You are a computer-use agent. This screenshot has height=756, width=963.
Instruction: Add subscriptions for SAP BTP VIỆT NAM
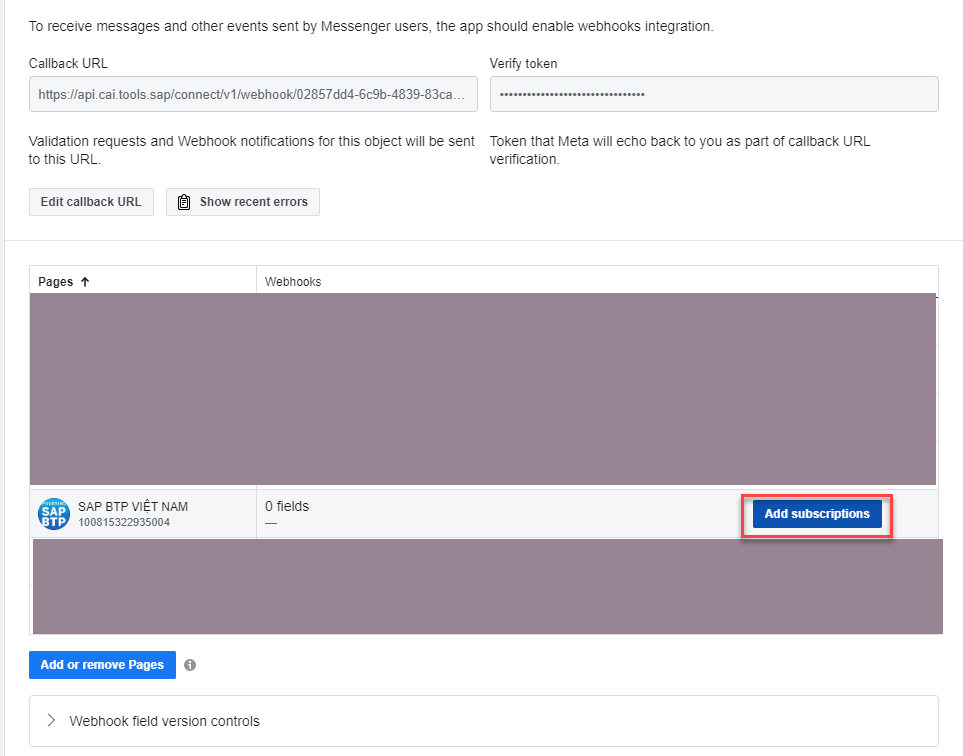(x=816, y=514)
